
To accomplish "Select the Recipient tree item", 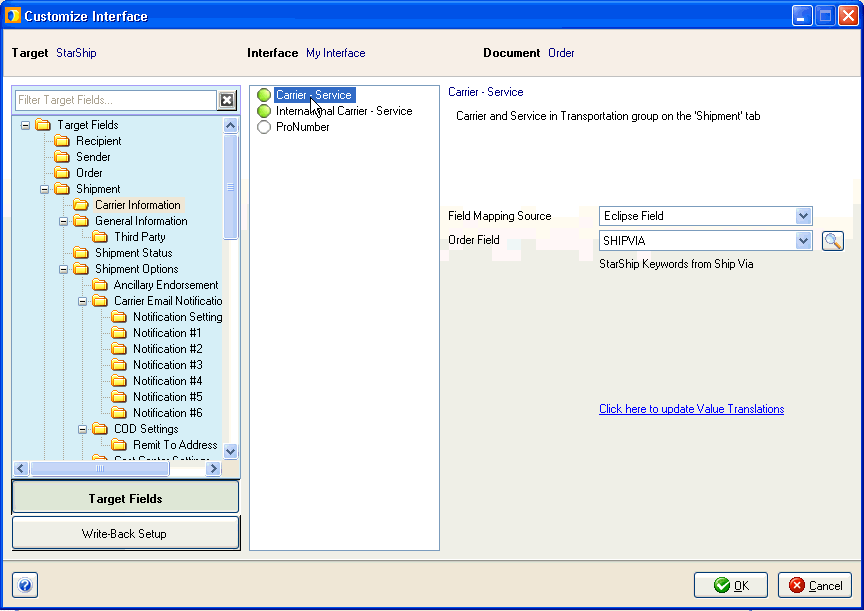I will [x=99, y=141].
